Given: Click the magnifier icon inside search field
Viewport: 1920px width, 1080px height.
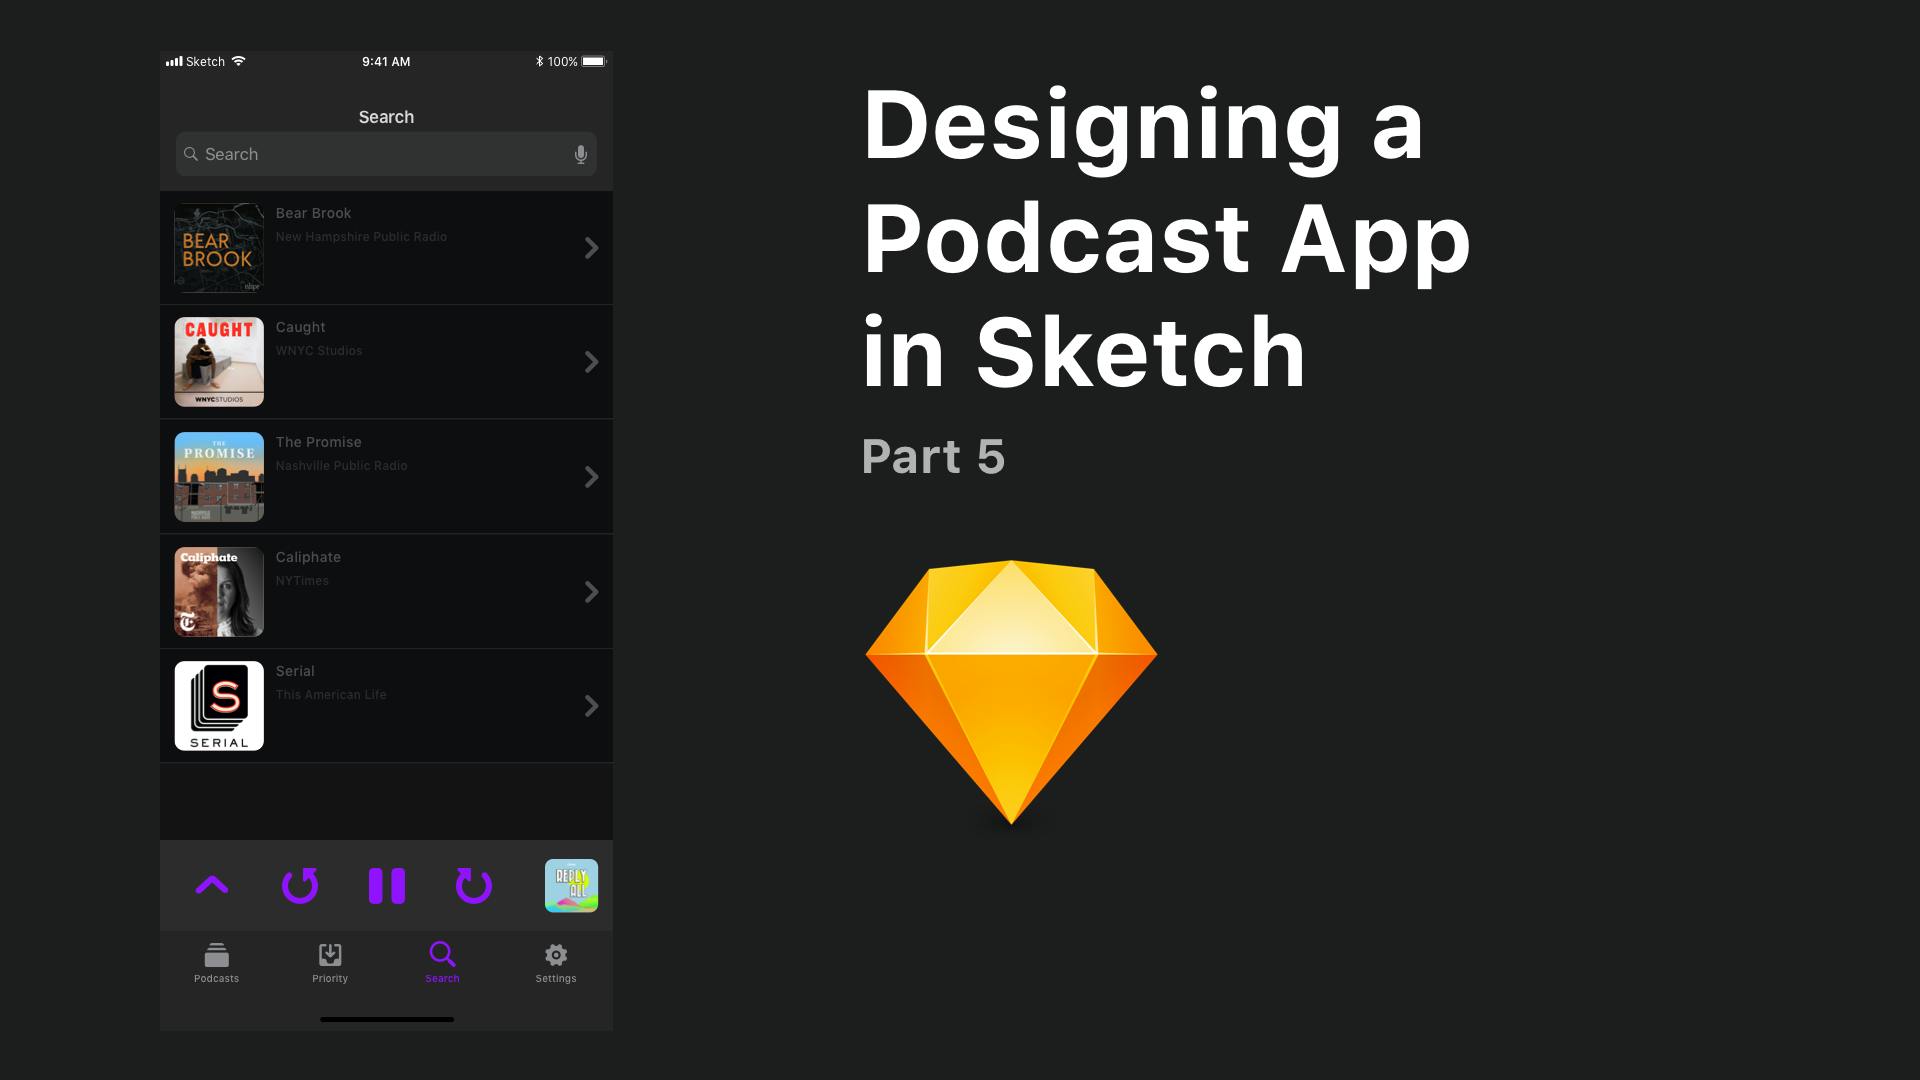Looking at the screenshot, I should coord(191,154).
